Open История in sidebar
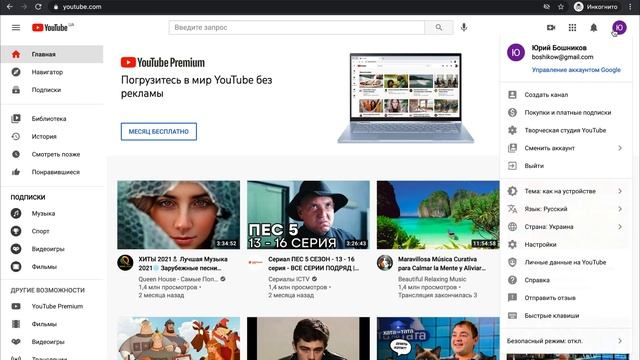 coord(52,136)
